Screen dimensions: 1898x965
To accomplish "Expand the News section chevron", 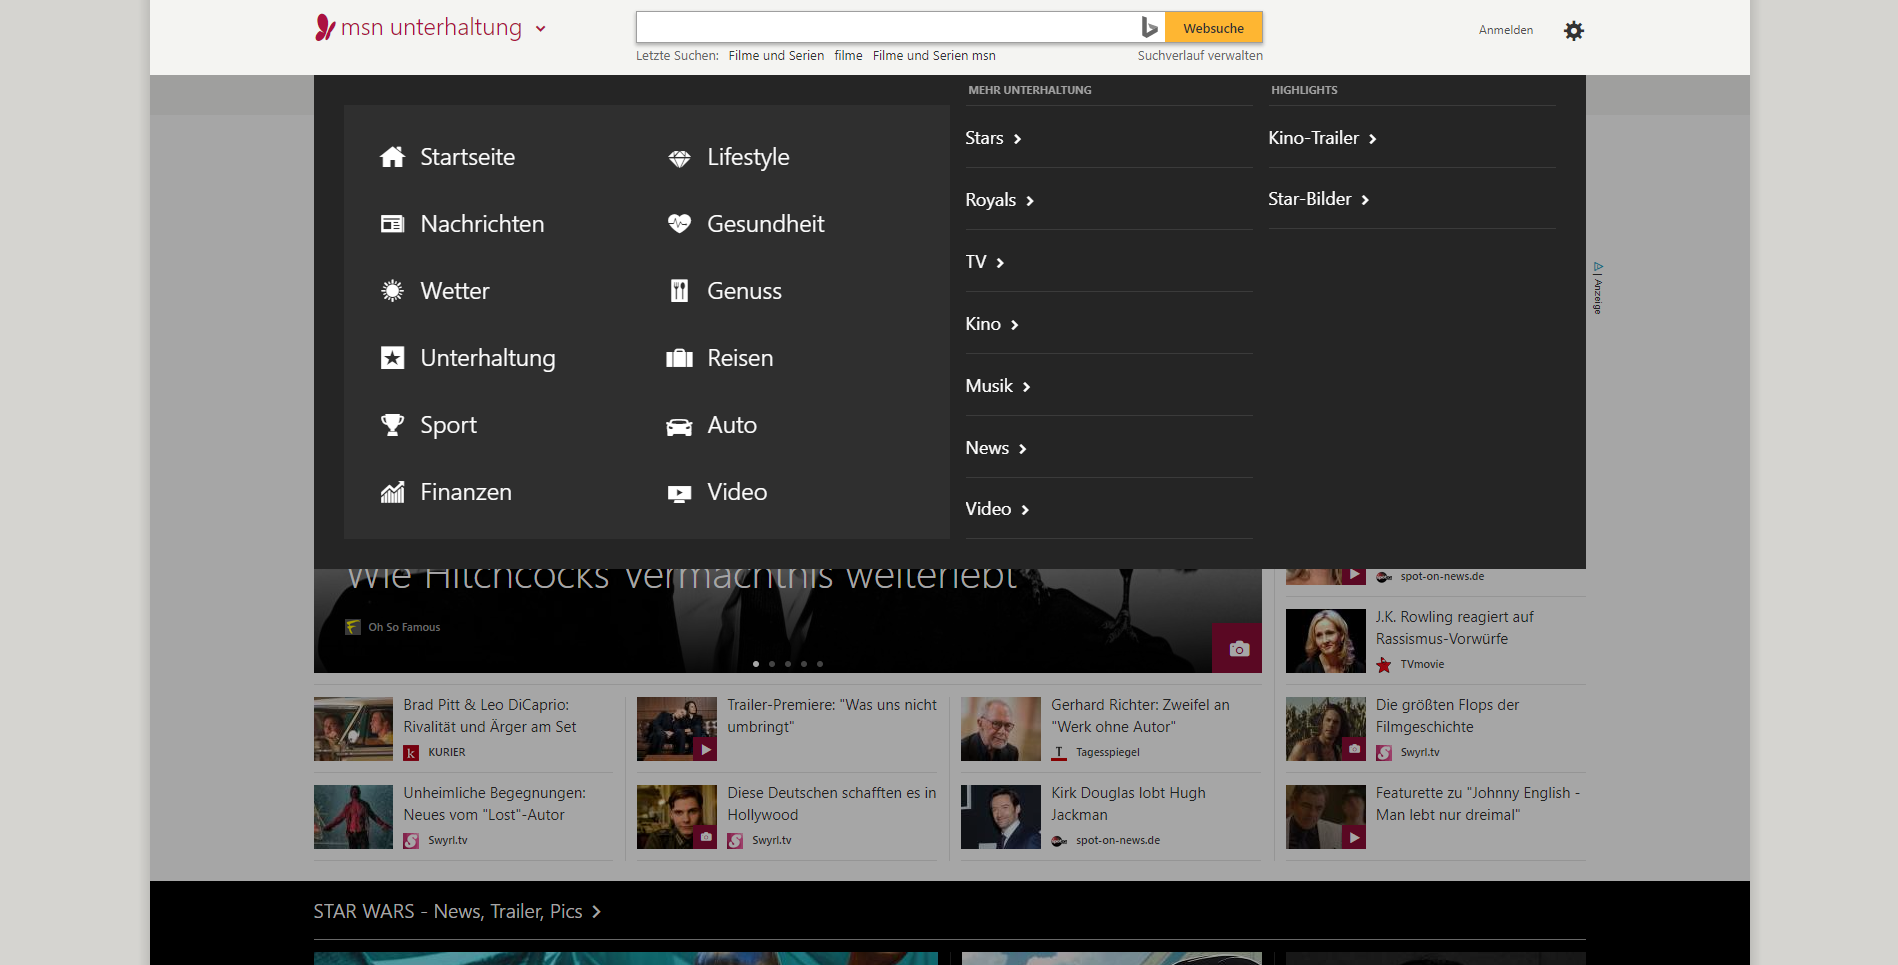I will tap(1023, 449).
